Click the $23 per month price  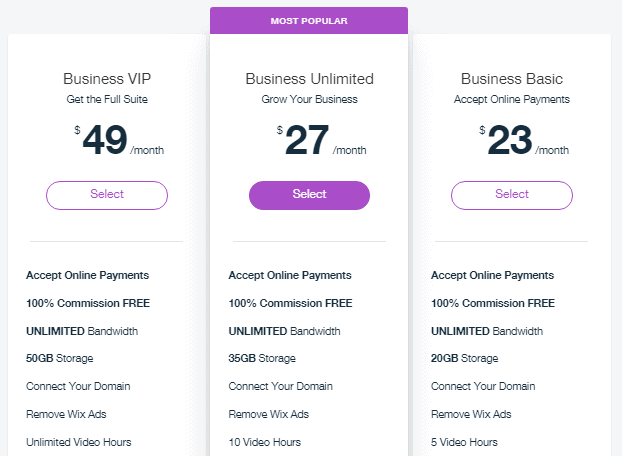coord(511,141)
